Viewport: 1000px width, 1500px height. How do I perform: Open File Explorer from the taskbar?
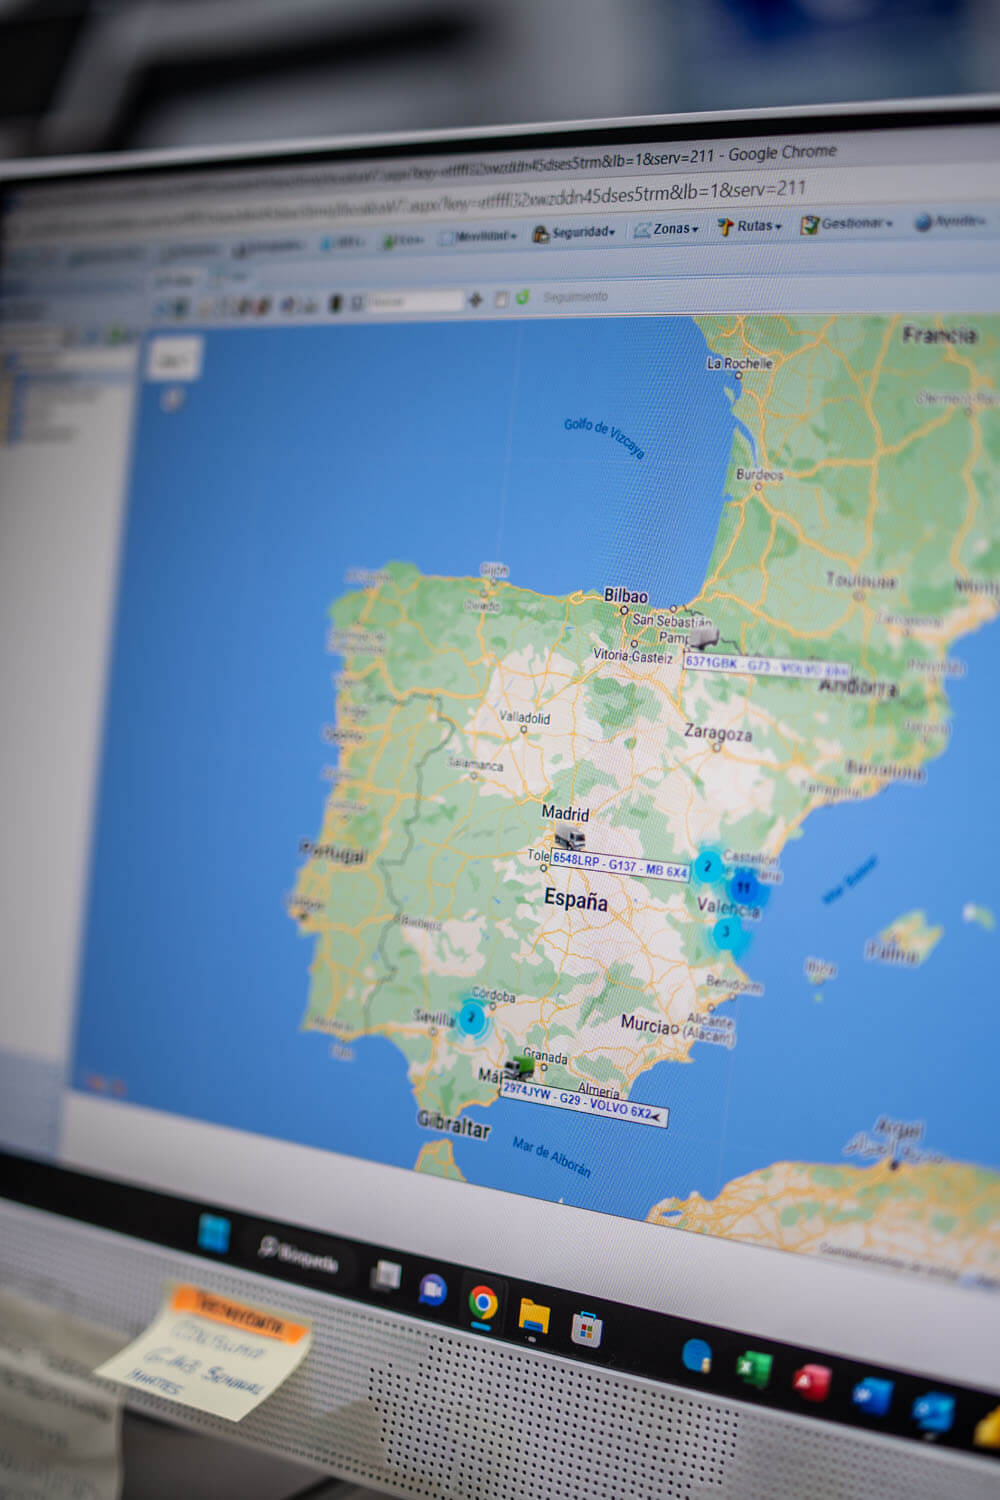pos(534,1316)
